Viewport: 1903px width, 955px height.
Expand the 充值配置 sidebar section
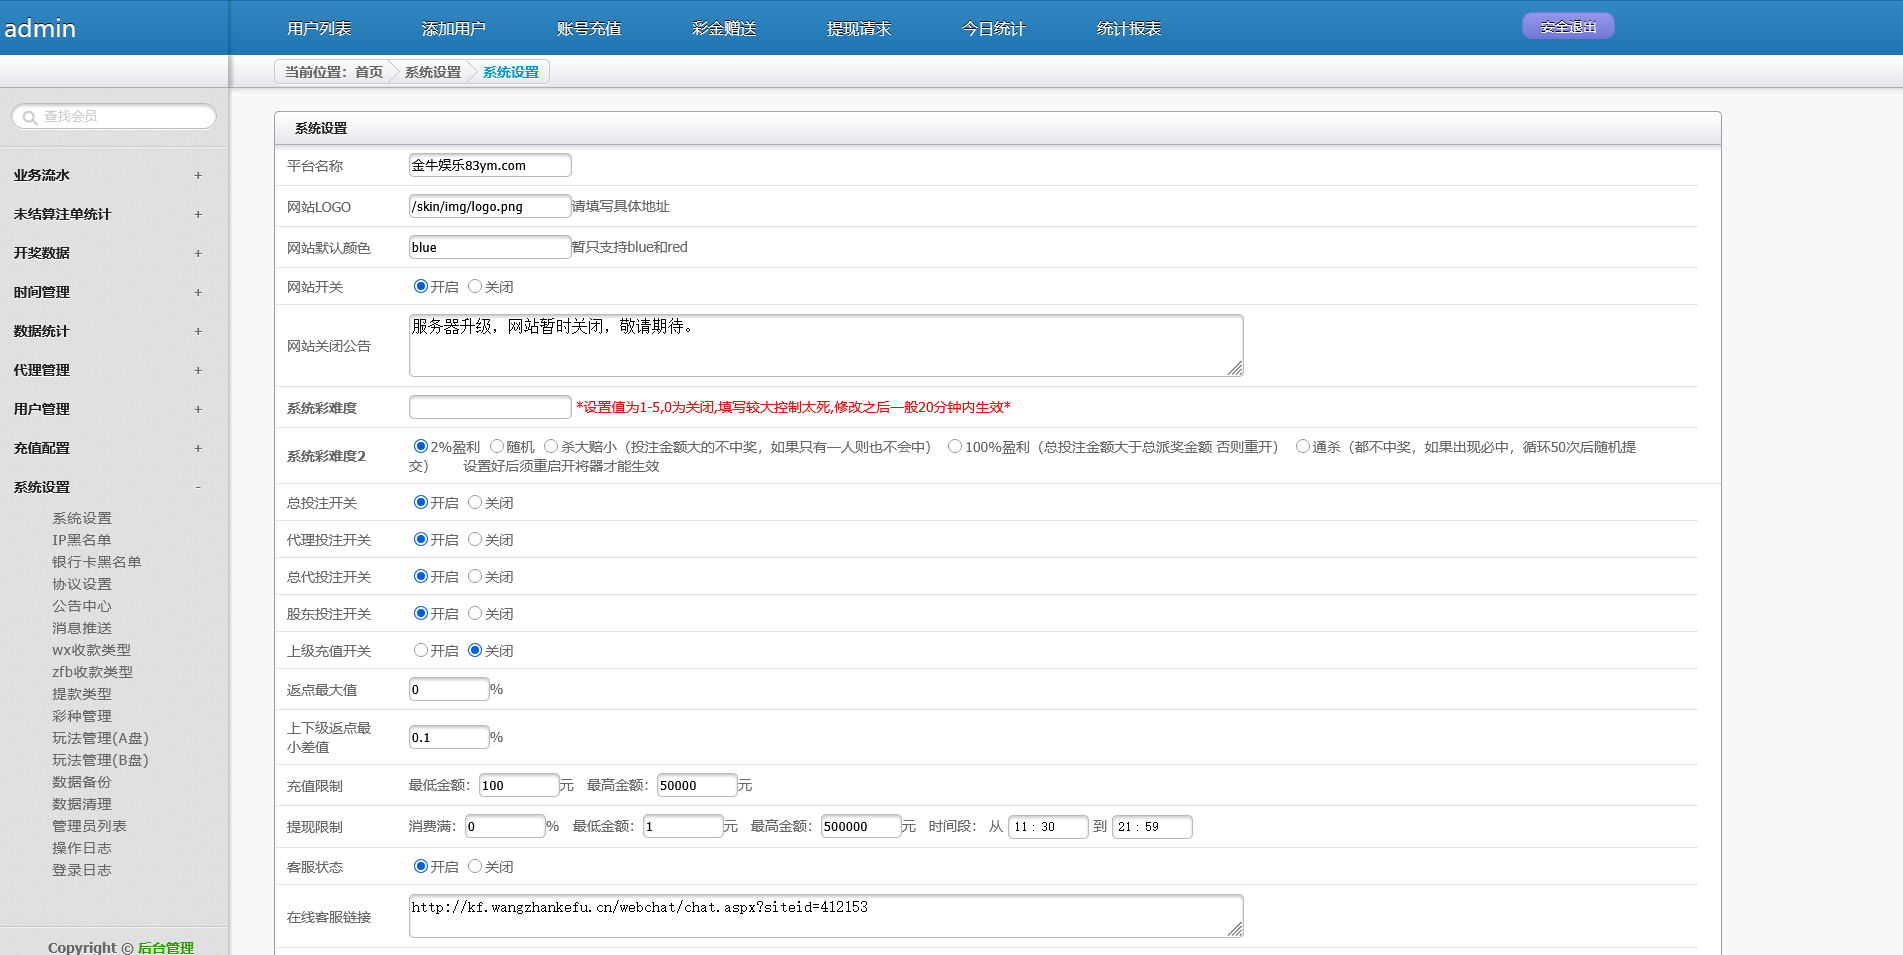pos(108,448)
